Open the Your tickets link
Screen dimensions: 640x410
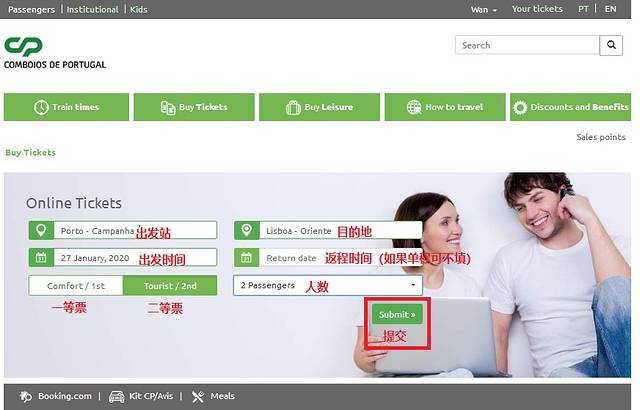click(537, 9)
